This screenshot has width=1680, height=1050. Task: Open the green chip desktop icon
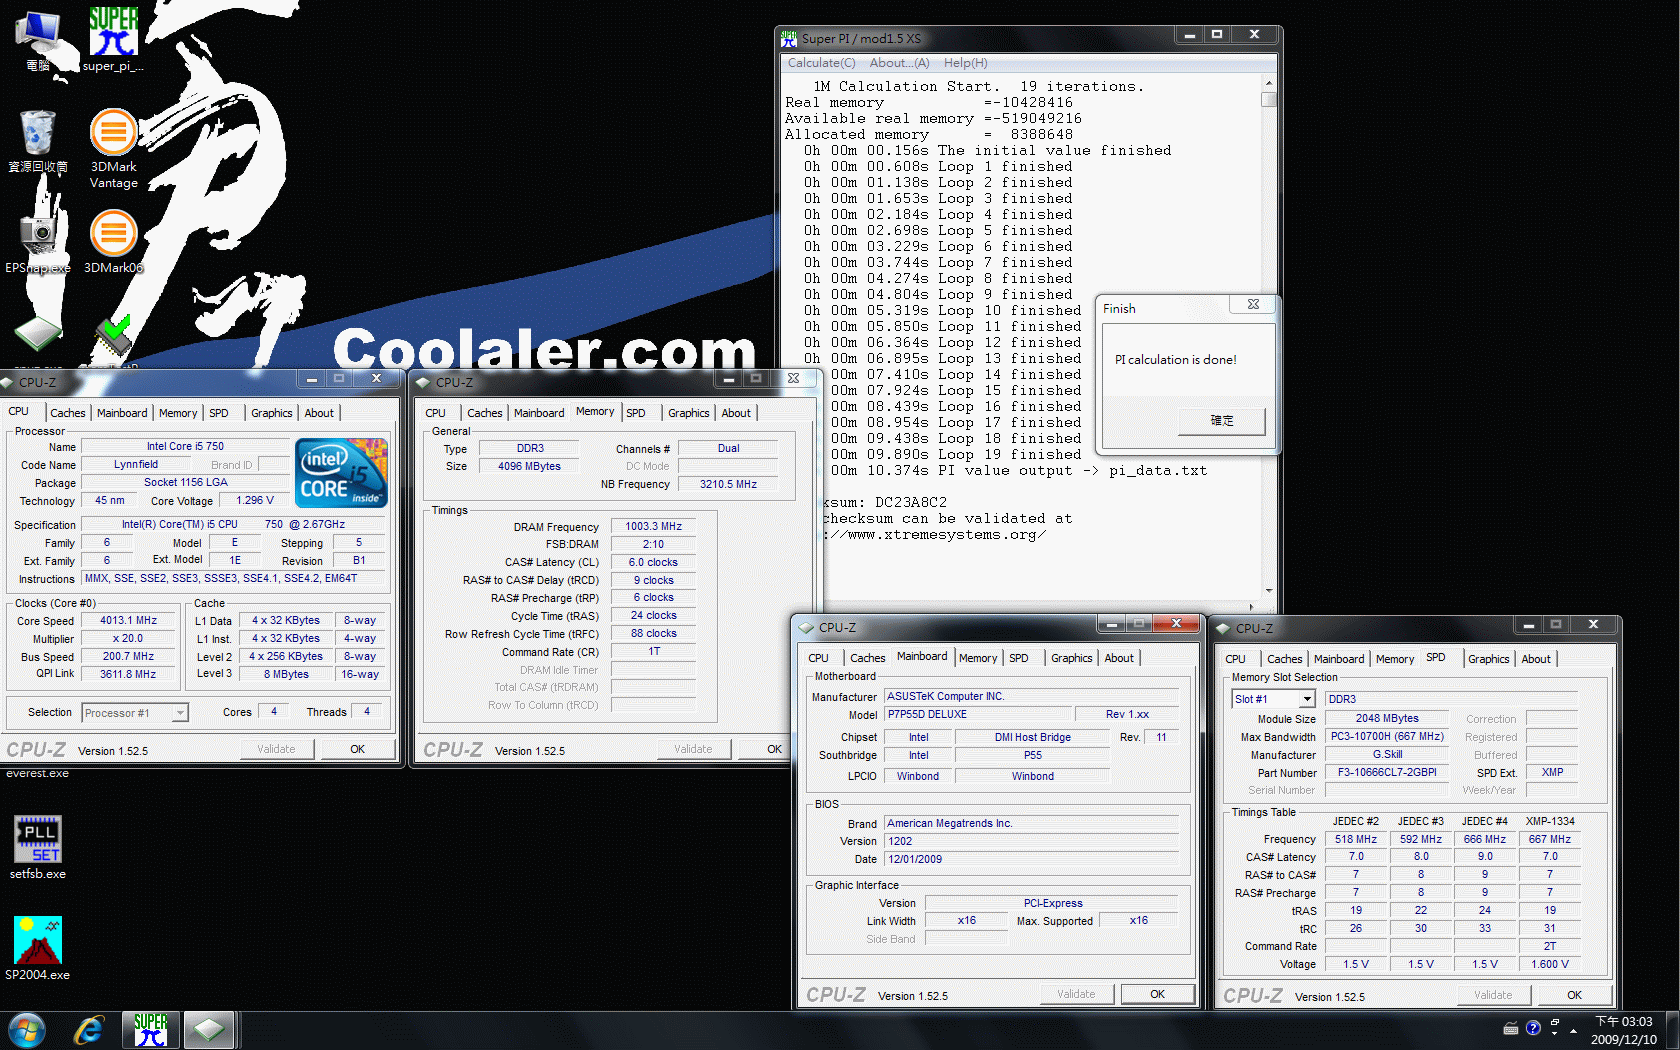click(38, 334)
